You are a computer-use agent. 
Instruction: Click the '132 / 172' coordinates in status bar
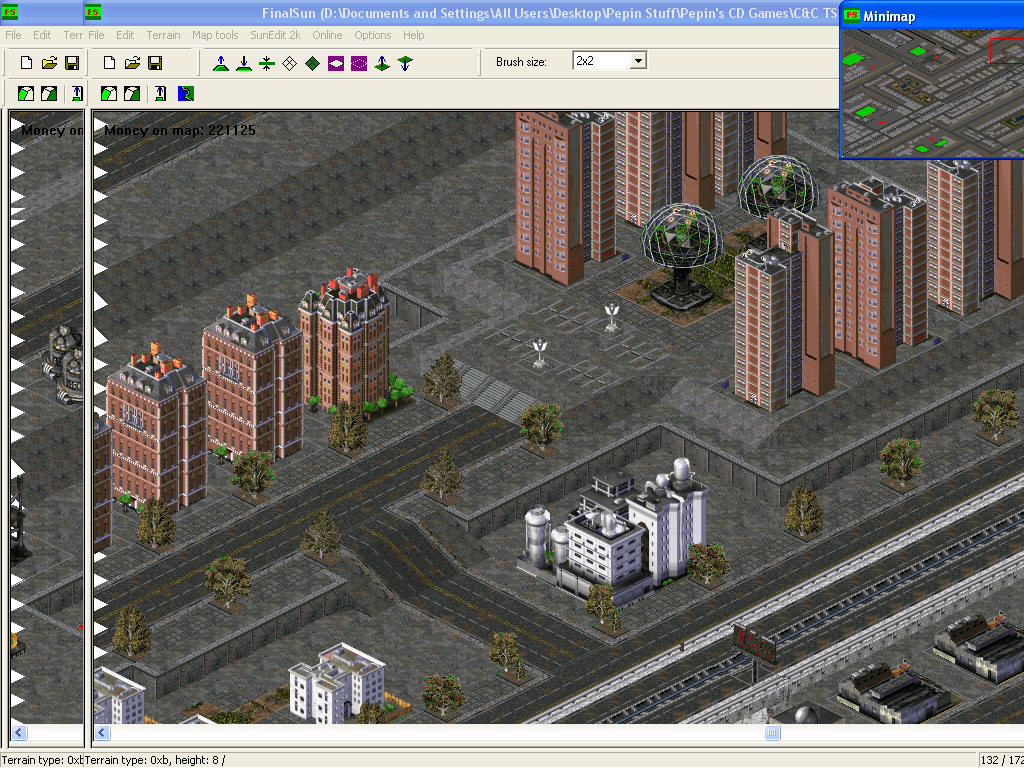point(1002,760)
